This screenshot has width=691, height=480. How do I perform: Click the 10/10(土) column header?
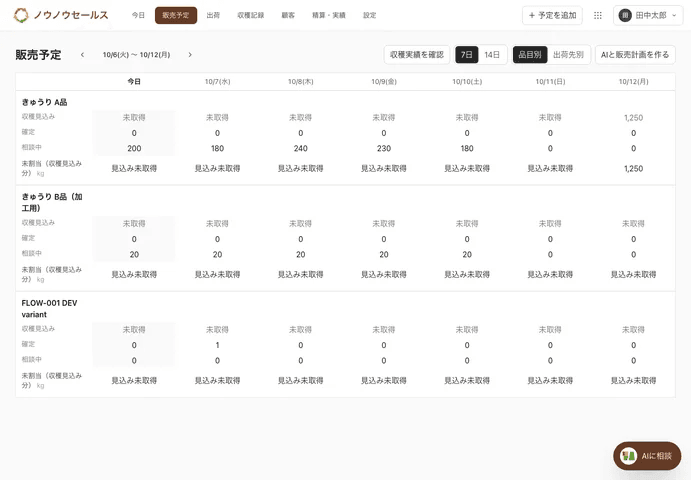467,82
